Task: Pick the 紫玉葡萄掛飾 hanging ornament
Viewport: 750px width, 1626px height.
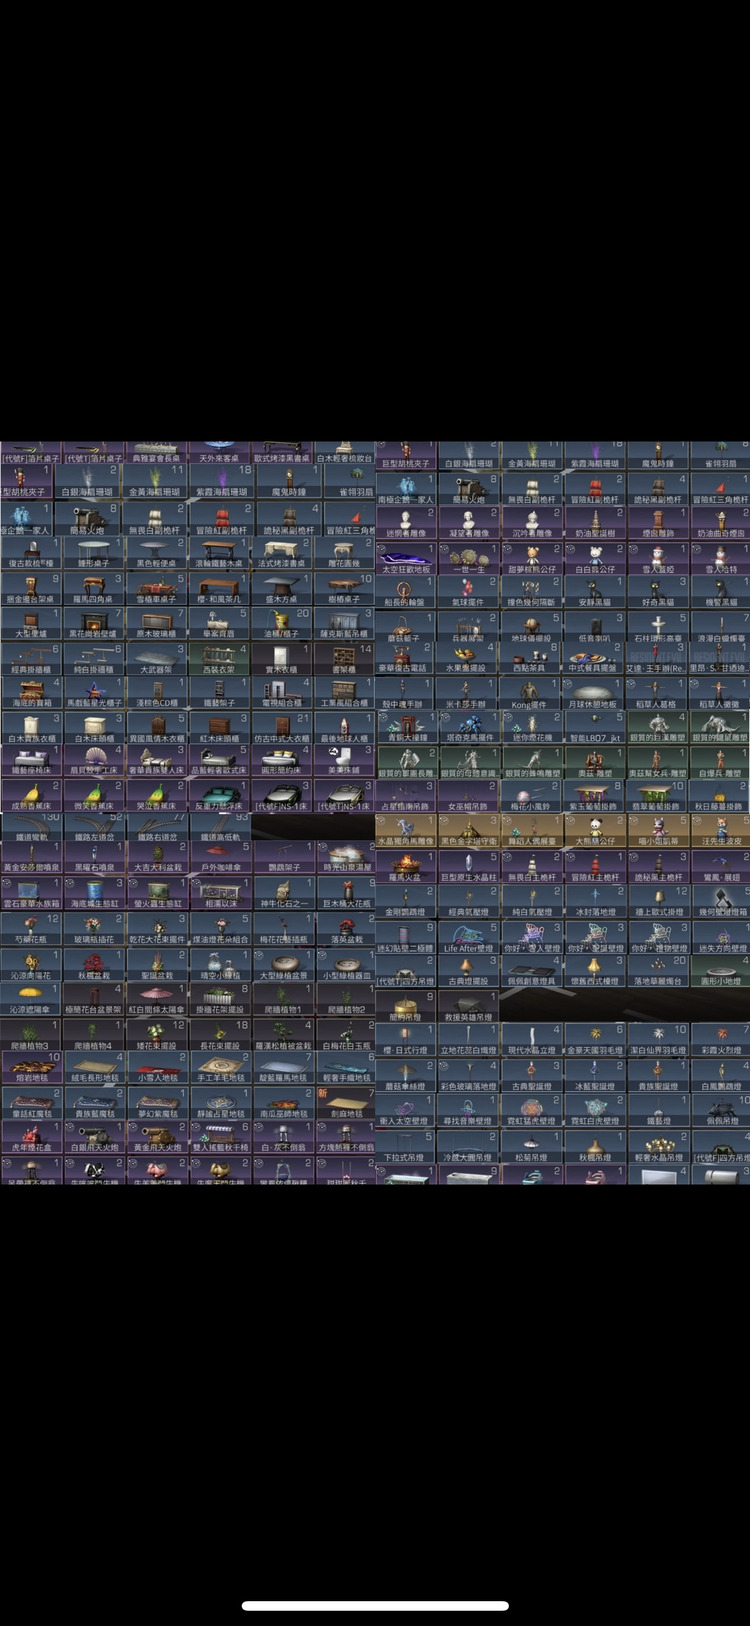Action: click(x=594, y=797)
